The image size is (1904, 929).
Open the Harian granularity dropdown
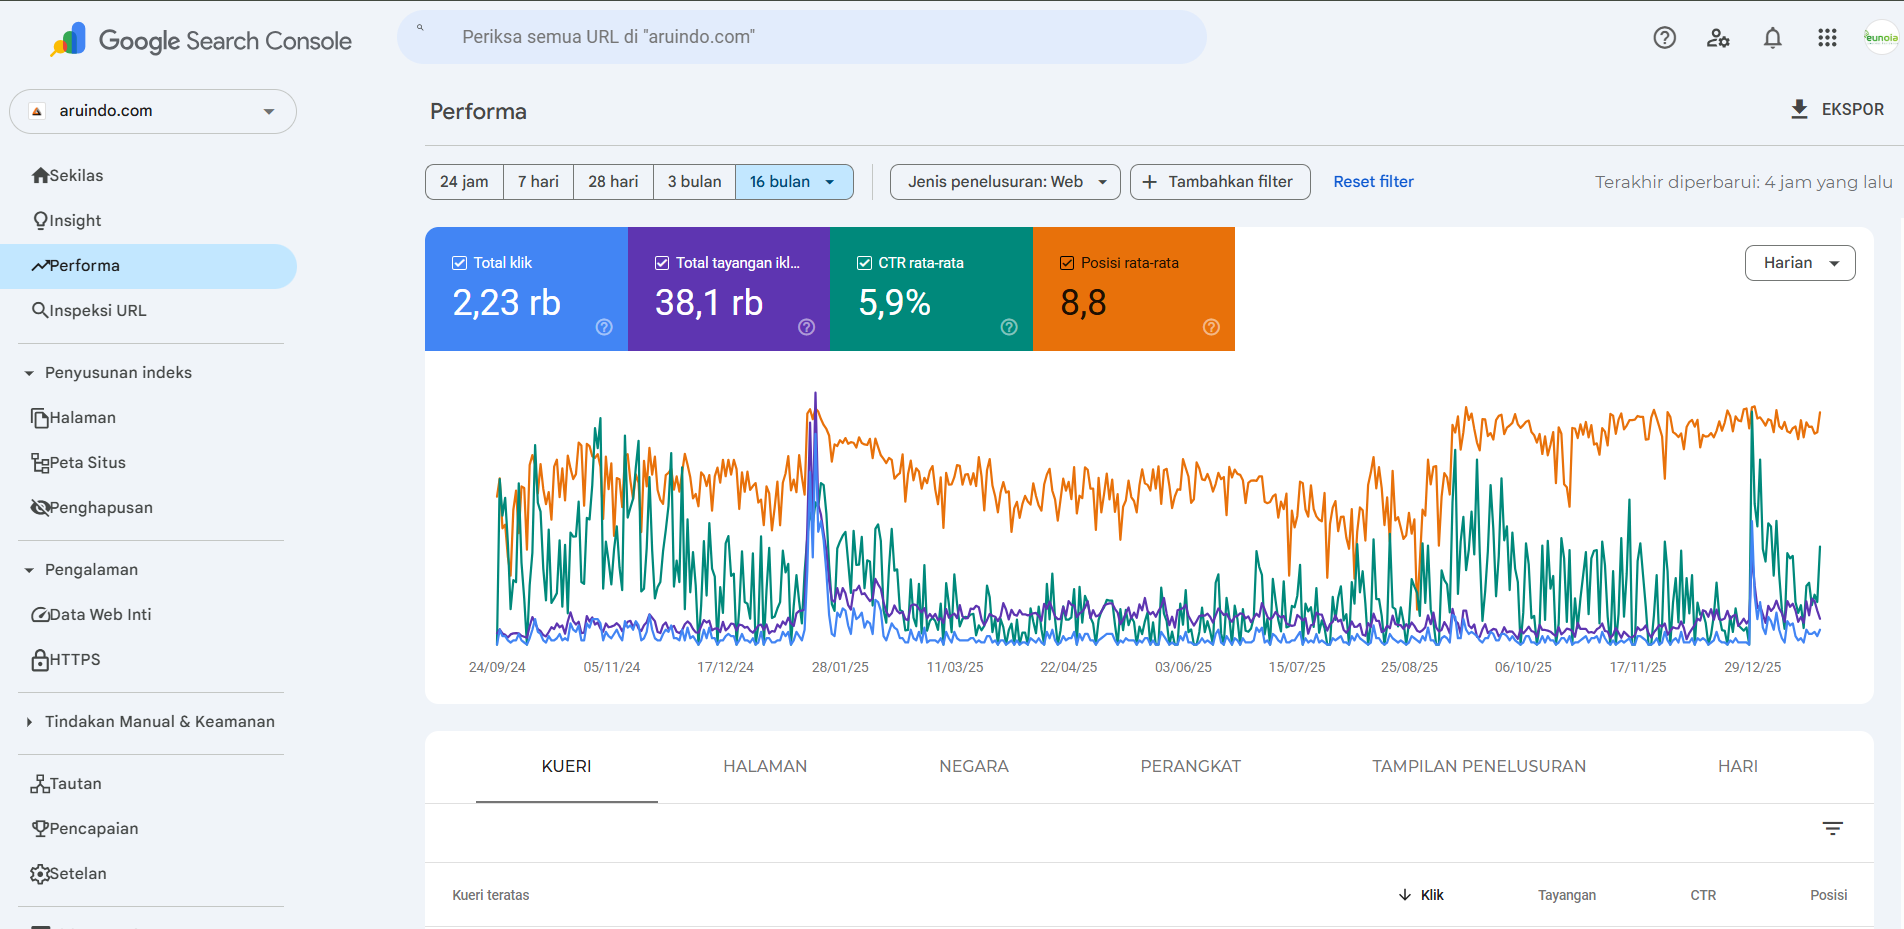click(x=1800, y=263)
